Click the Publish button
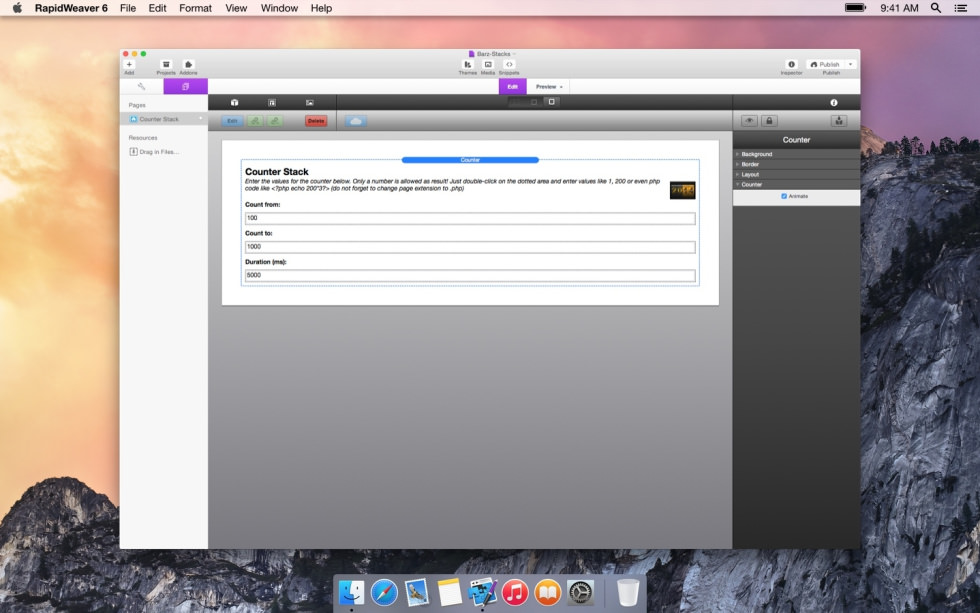 [825, 64]
